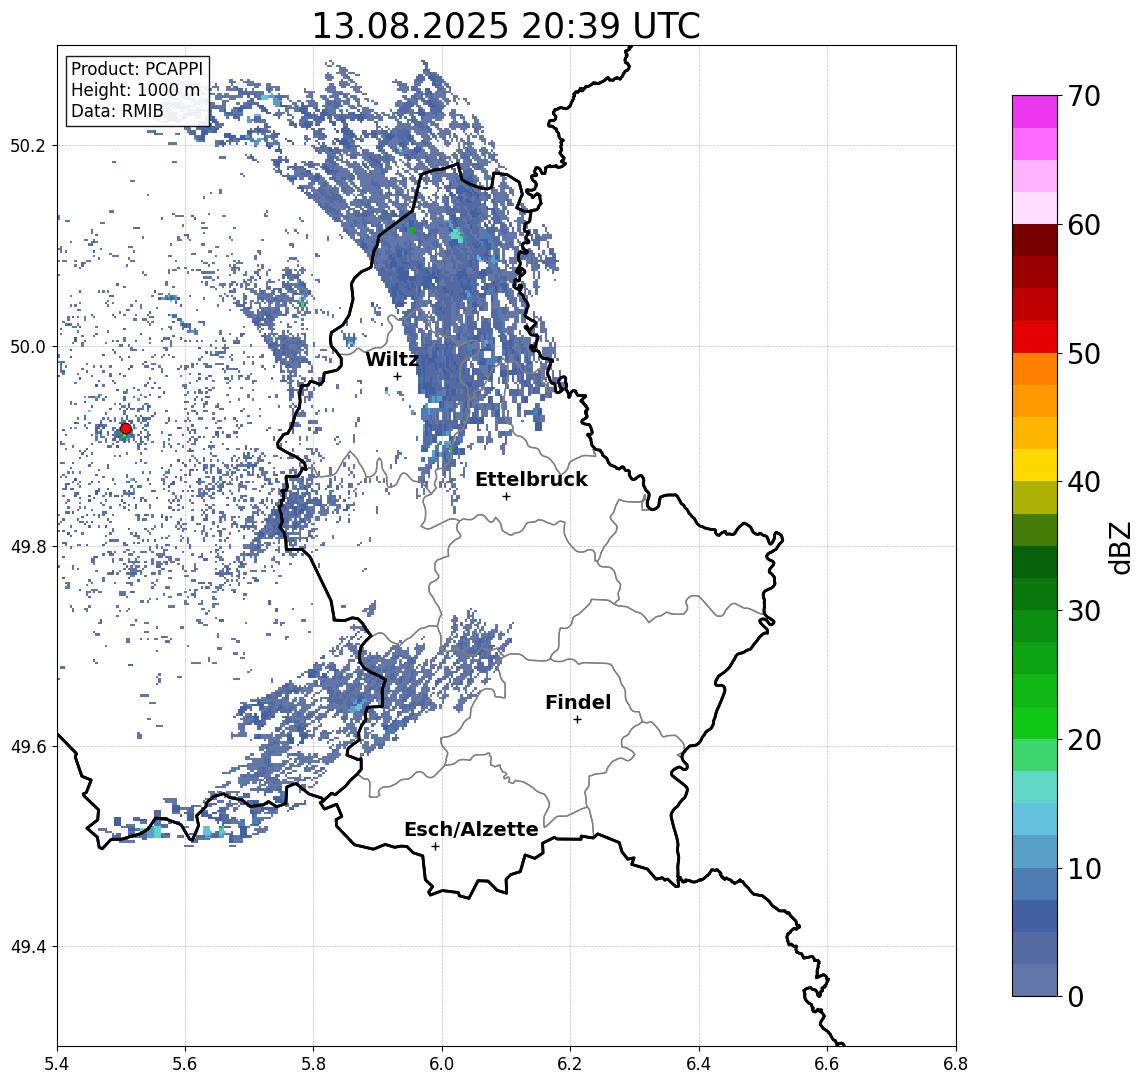Click the 50.2 latitude axis label
The image size is (1145, 1084).
point(28,145)
